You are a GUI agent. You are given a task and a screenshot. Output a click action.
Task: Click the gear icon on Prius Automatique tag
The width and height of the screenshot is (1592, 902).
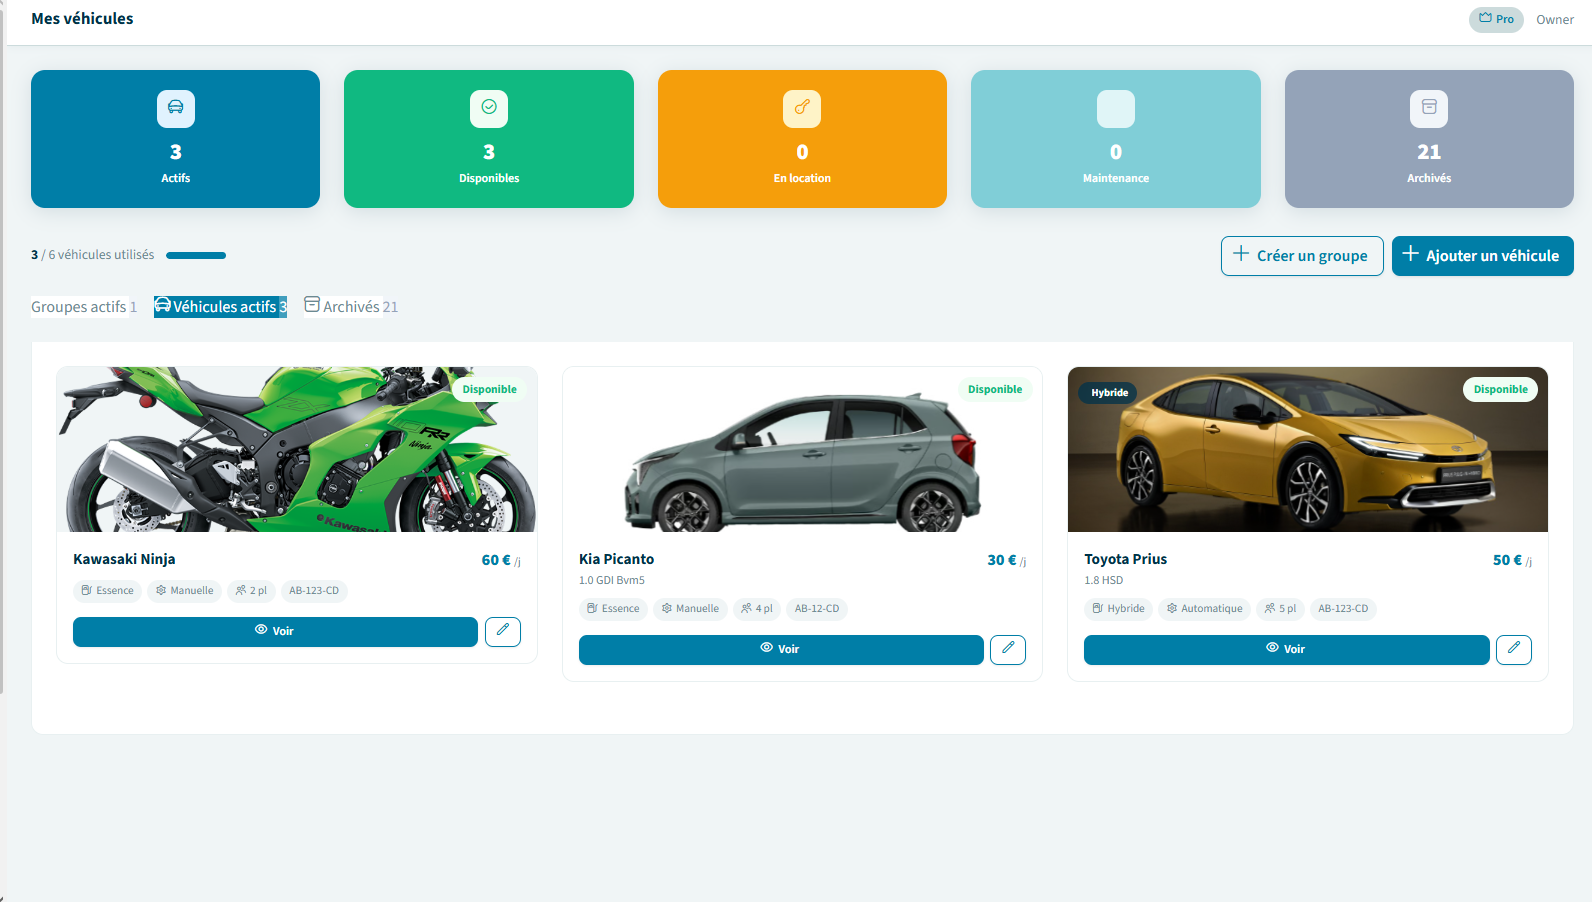pyautogui.click(x=1172, y=608)
